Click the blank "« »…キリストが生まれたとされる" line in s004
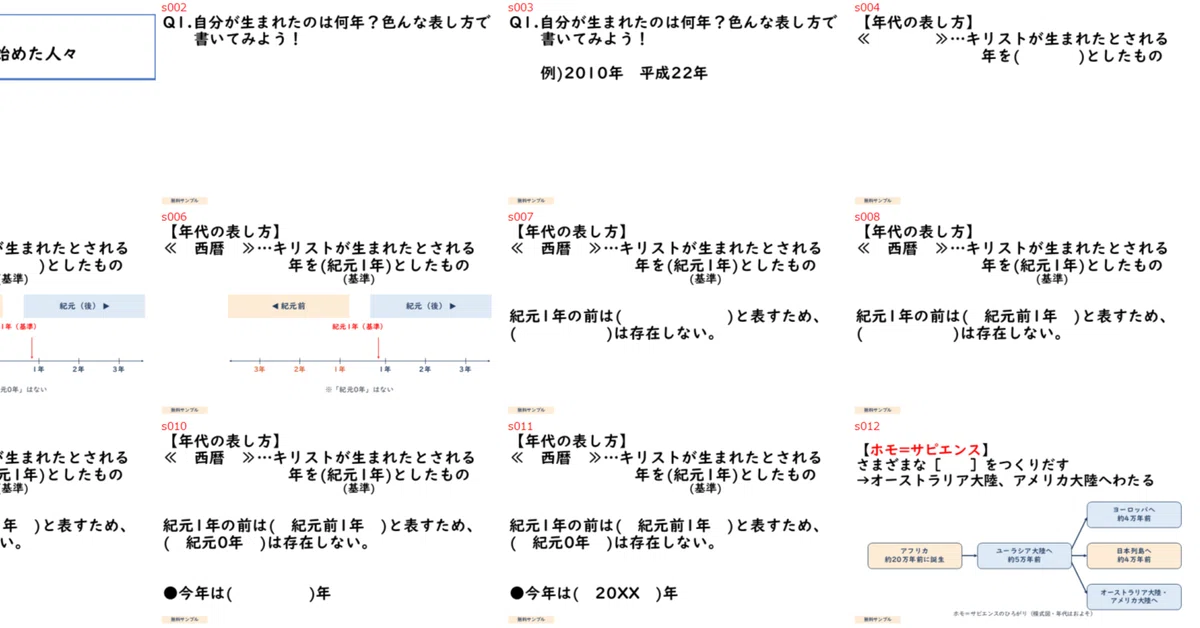 coord(1013,39)
